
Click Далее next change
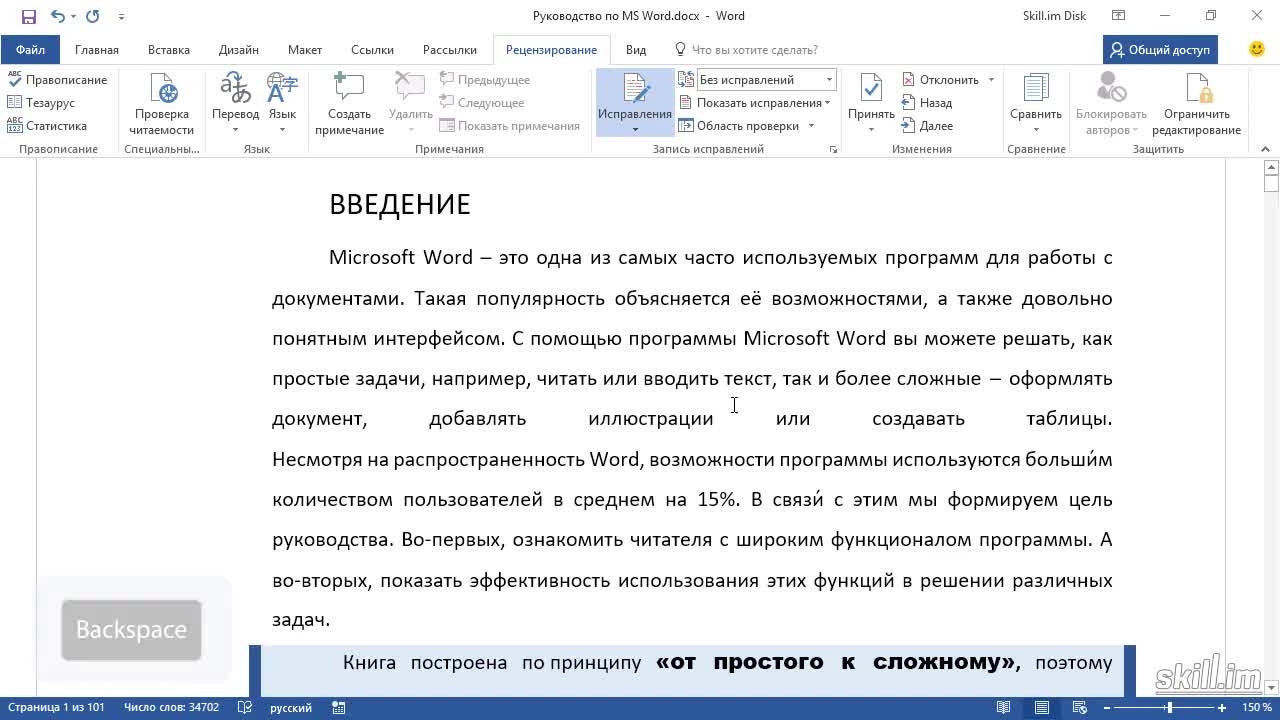[x=927, y=126]
